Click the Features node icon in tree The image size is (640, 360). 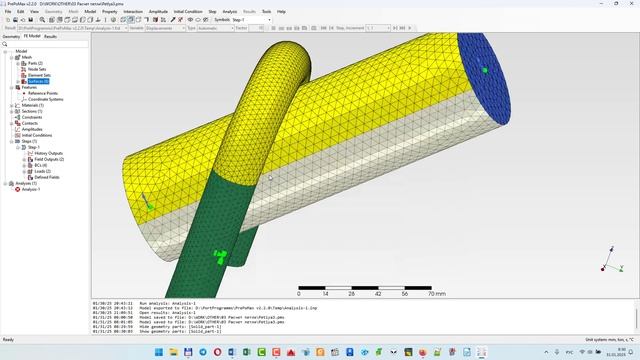click(x=18, y=87)
